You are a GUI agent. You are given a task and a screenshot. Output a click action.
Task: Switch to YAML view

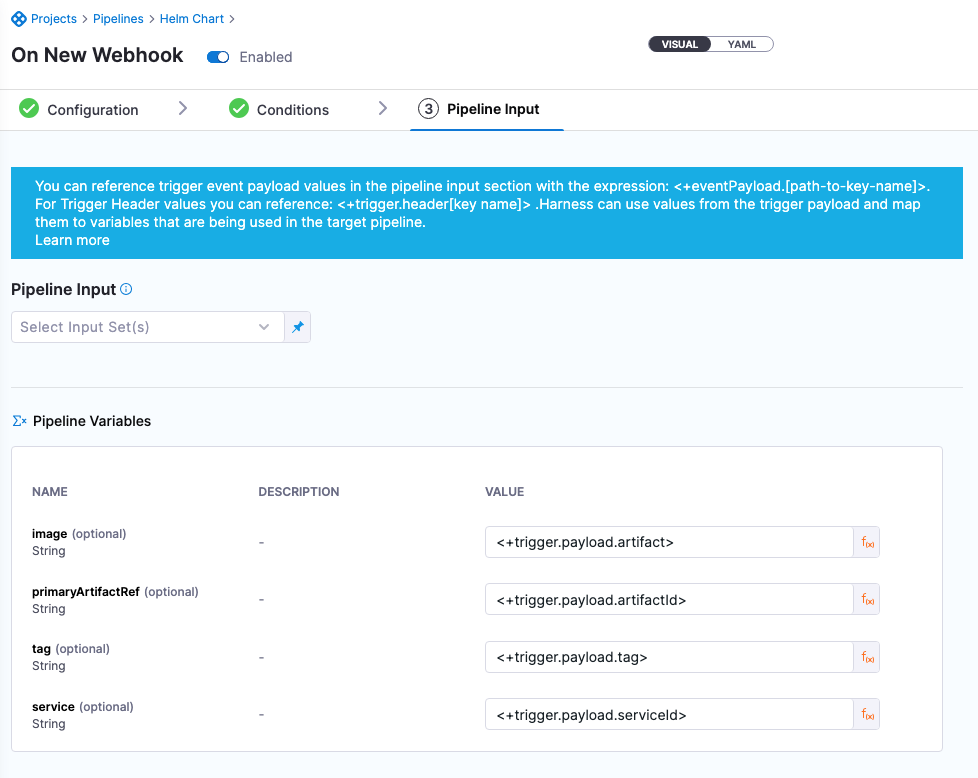(742, 44)
